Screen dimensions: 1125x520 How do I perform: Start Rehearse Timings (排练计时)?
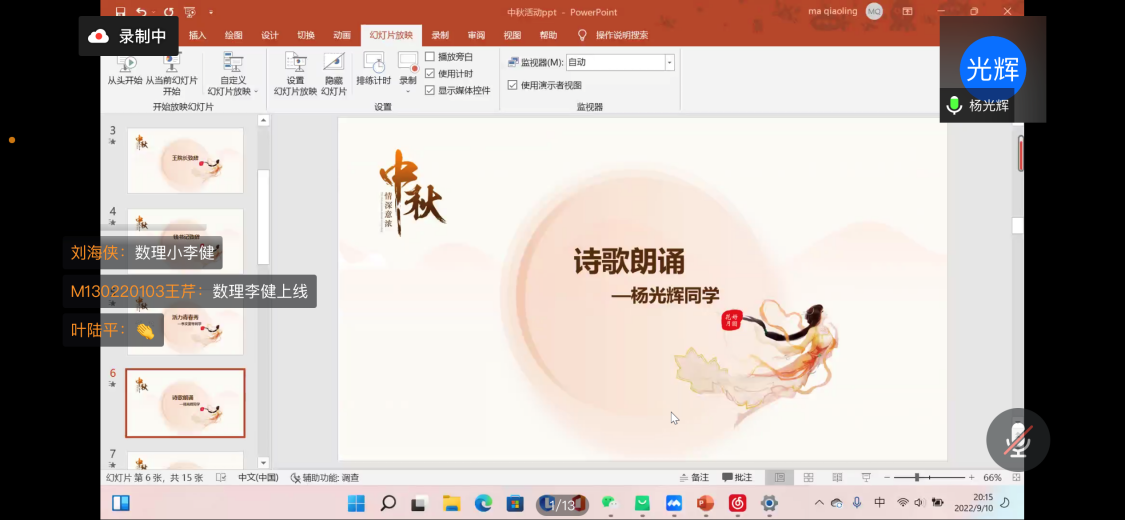click(x=373, y=64)
